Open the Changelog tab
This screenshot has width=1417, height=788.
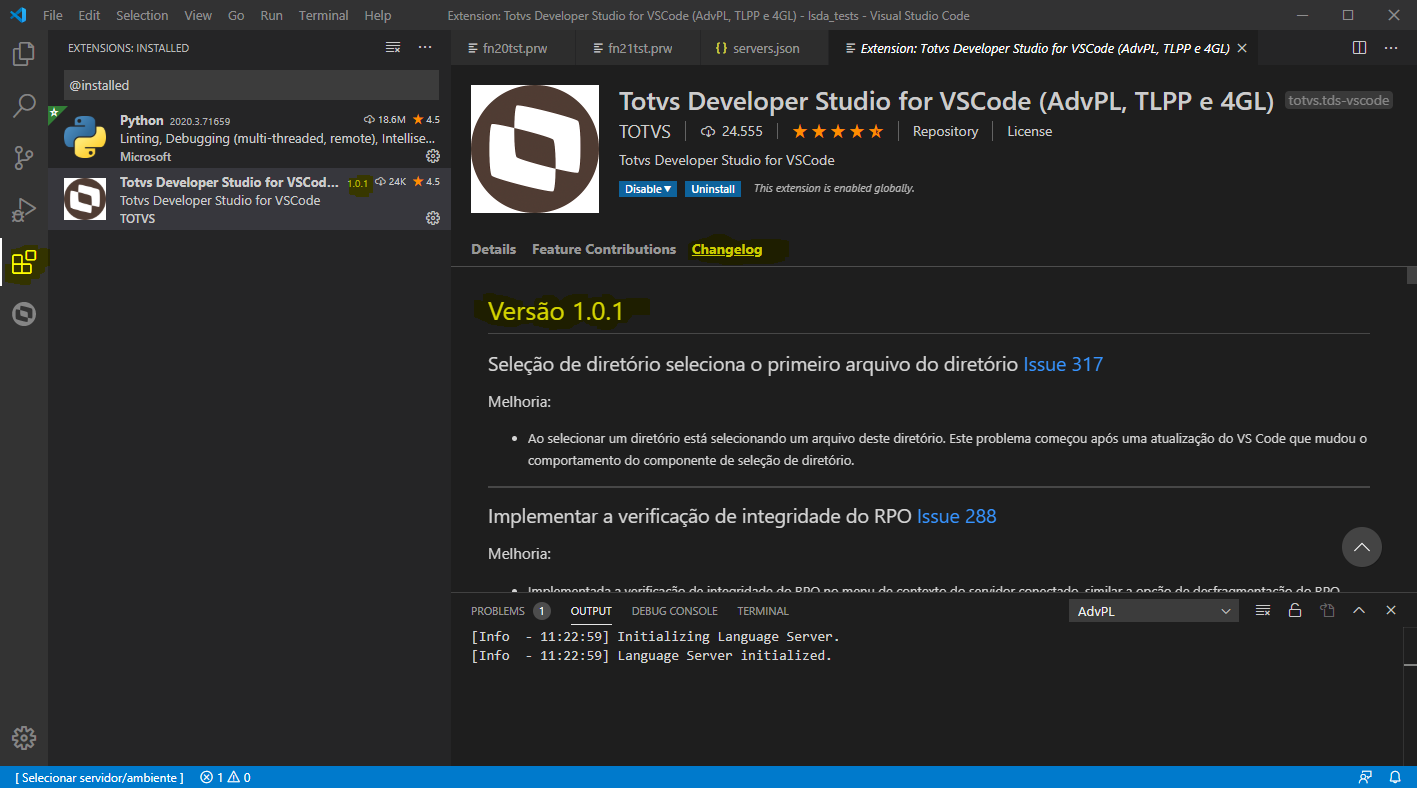tap(727, 249)
